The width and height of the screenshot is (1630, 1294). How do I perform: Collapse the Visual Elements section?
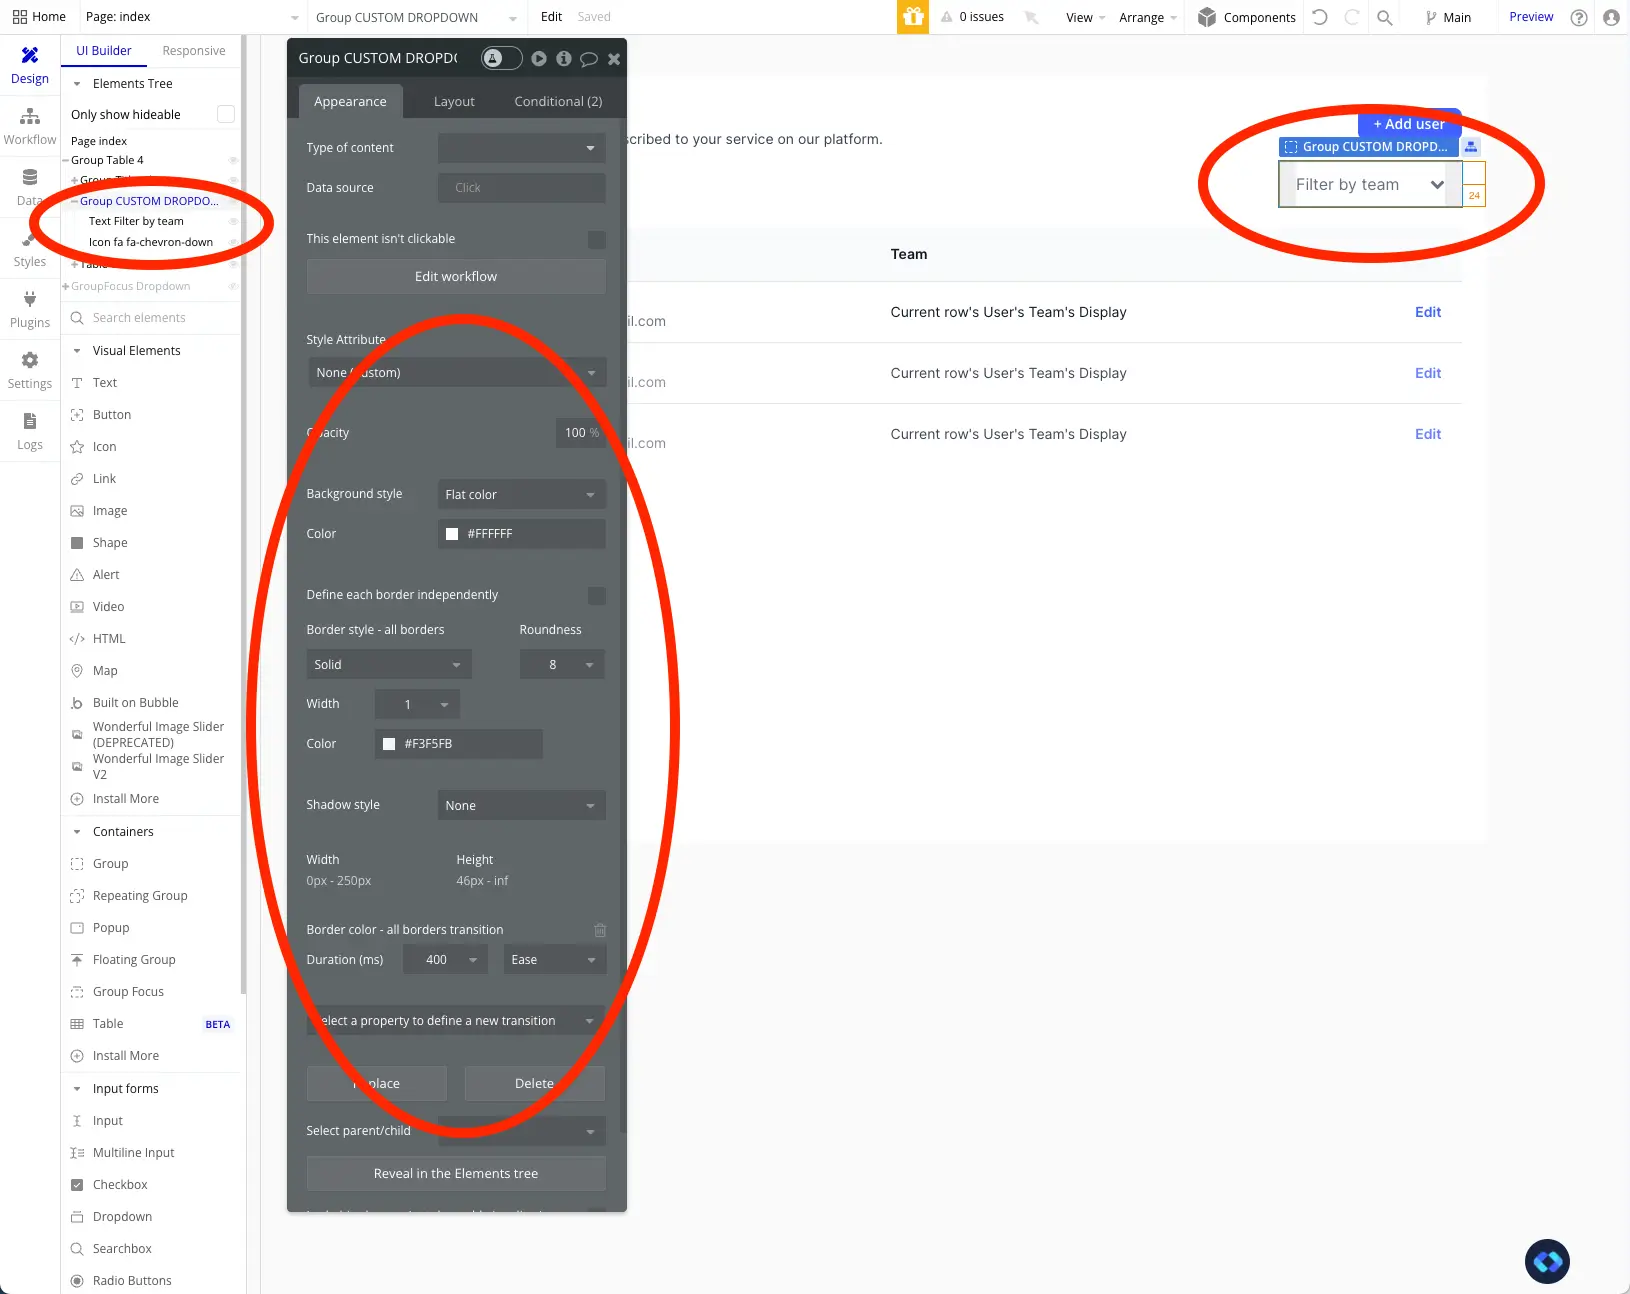coord(78,351)
